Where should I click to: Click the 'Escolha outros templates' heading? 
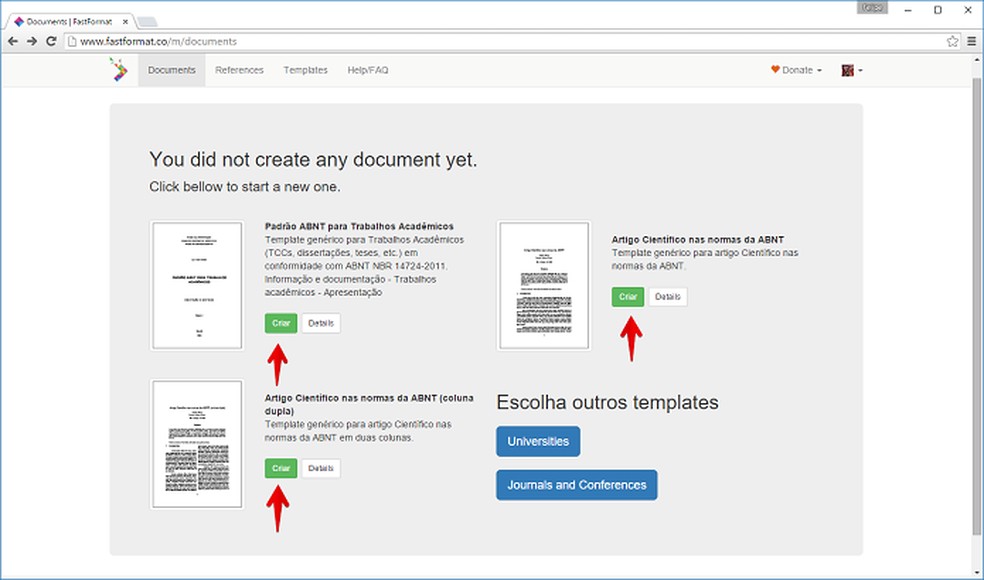click(607, 402)
